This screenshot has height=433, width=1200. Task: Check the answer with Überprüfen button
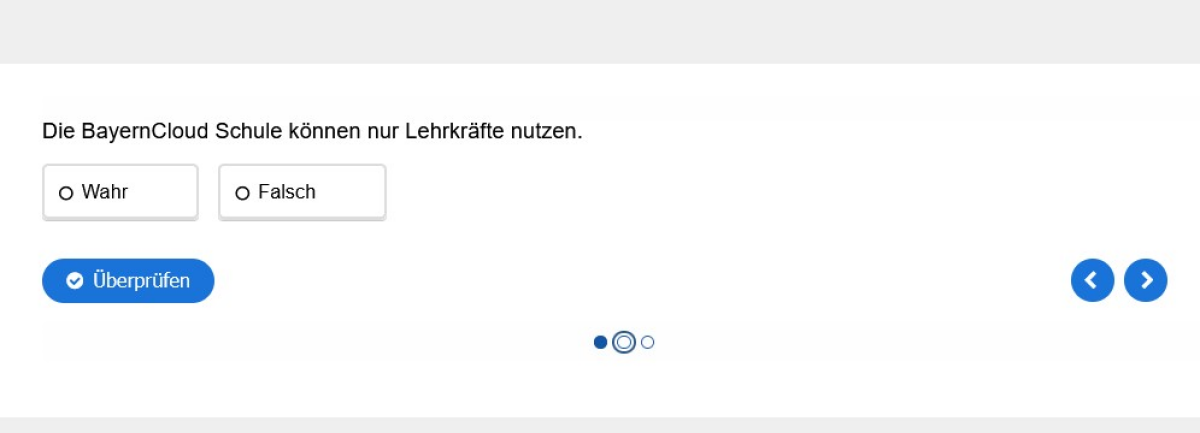coord(128,281)
